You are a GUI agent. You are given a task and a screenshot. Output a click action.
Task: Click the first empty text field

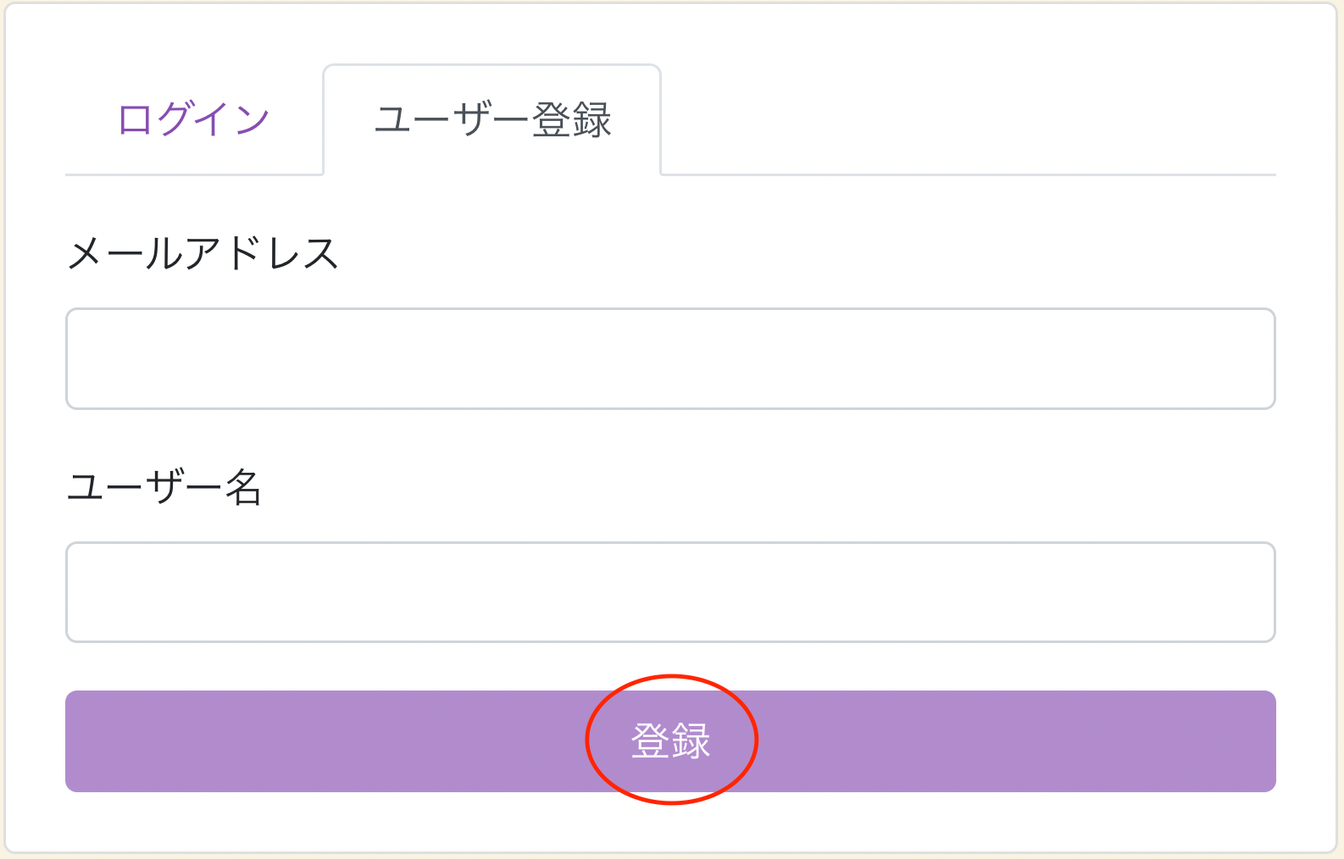coord(670,358)
